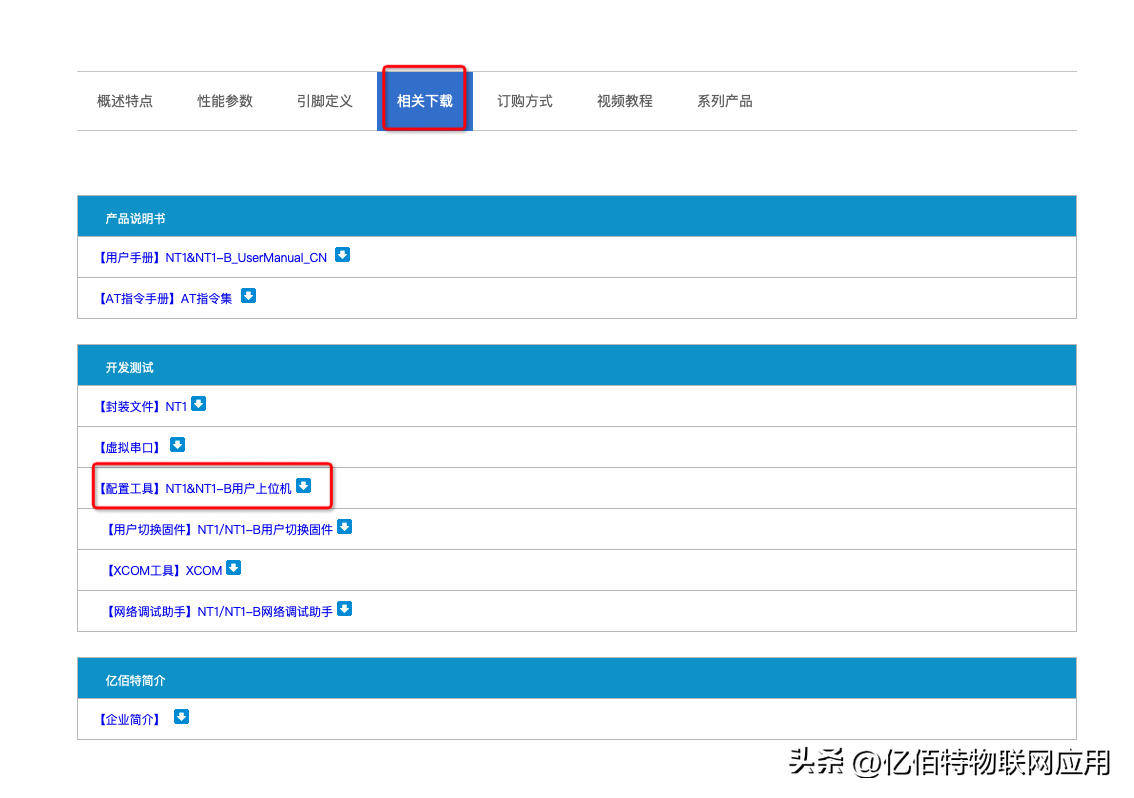Click download icon after 用户切换固件

[x=344, y=527]
